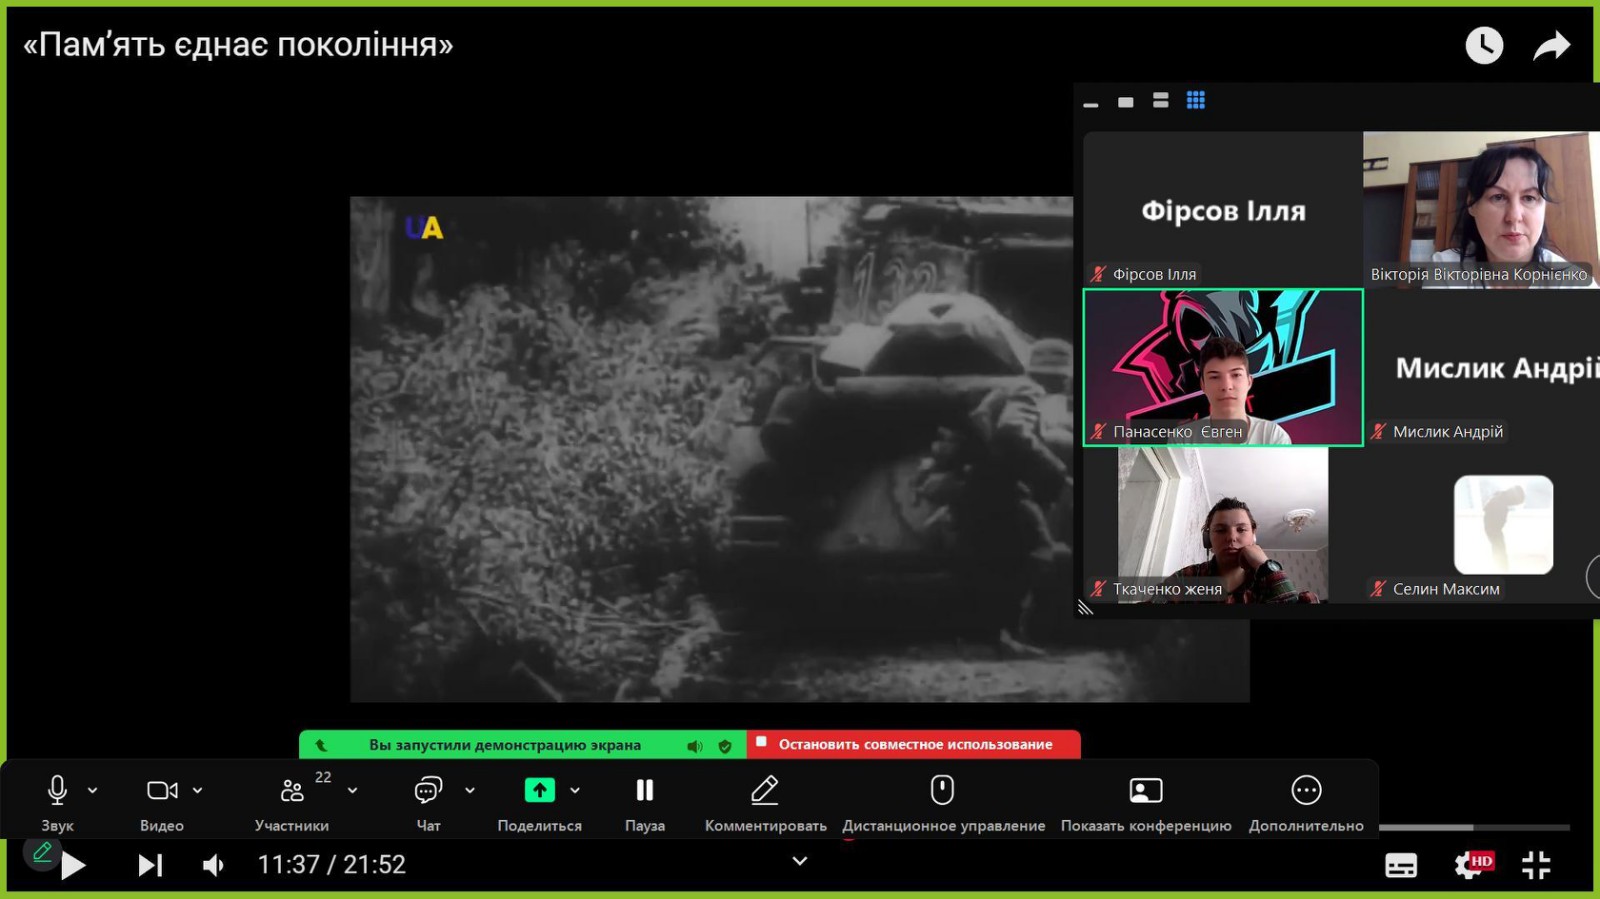Open the Комментировать annotate pencil tool

pos(765,790)
